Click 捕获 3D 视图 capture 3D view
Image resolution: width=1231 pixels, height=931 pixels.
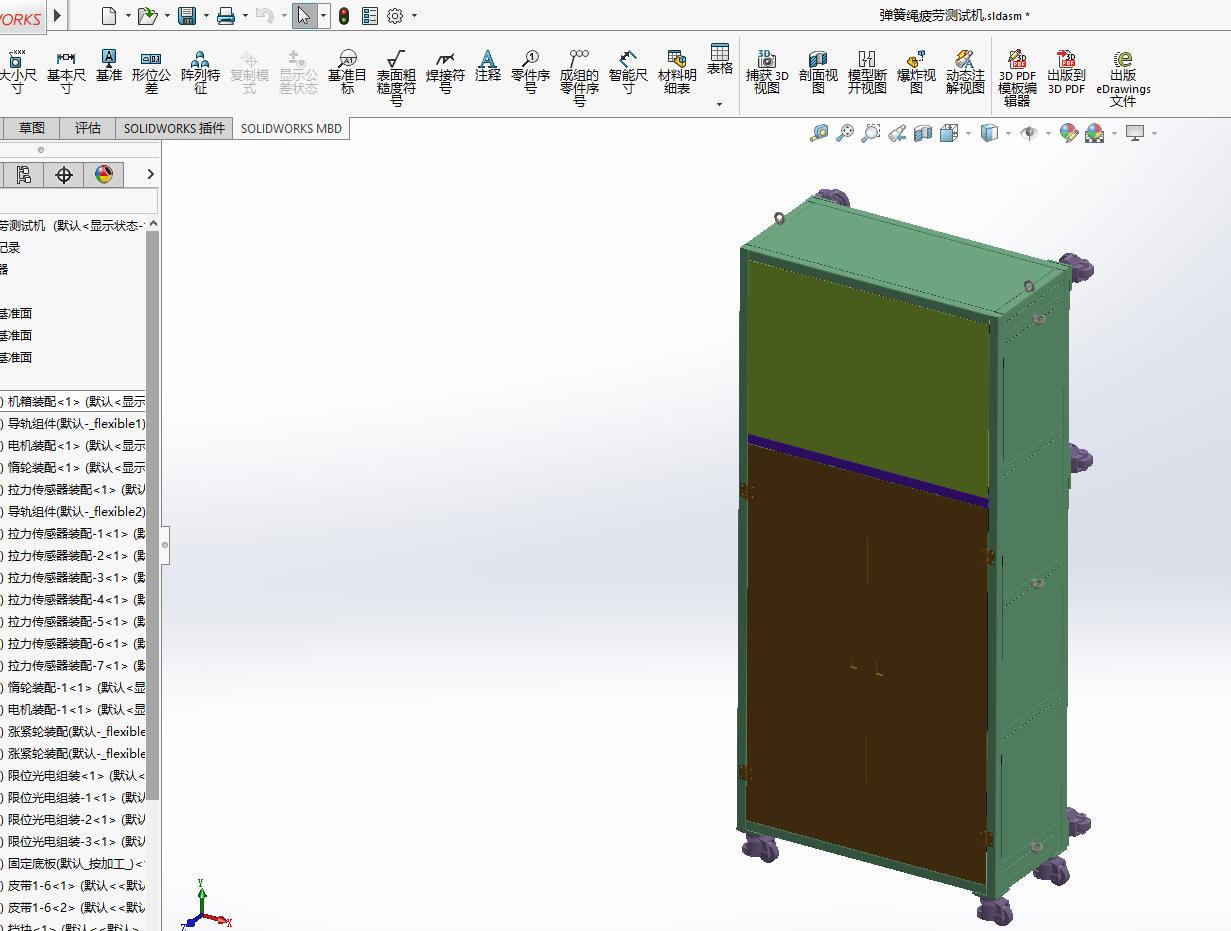[x=767, y=73]
